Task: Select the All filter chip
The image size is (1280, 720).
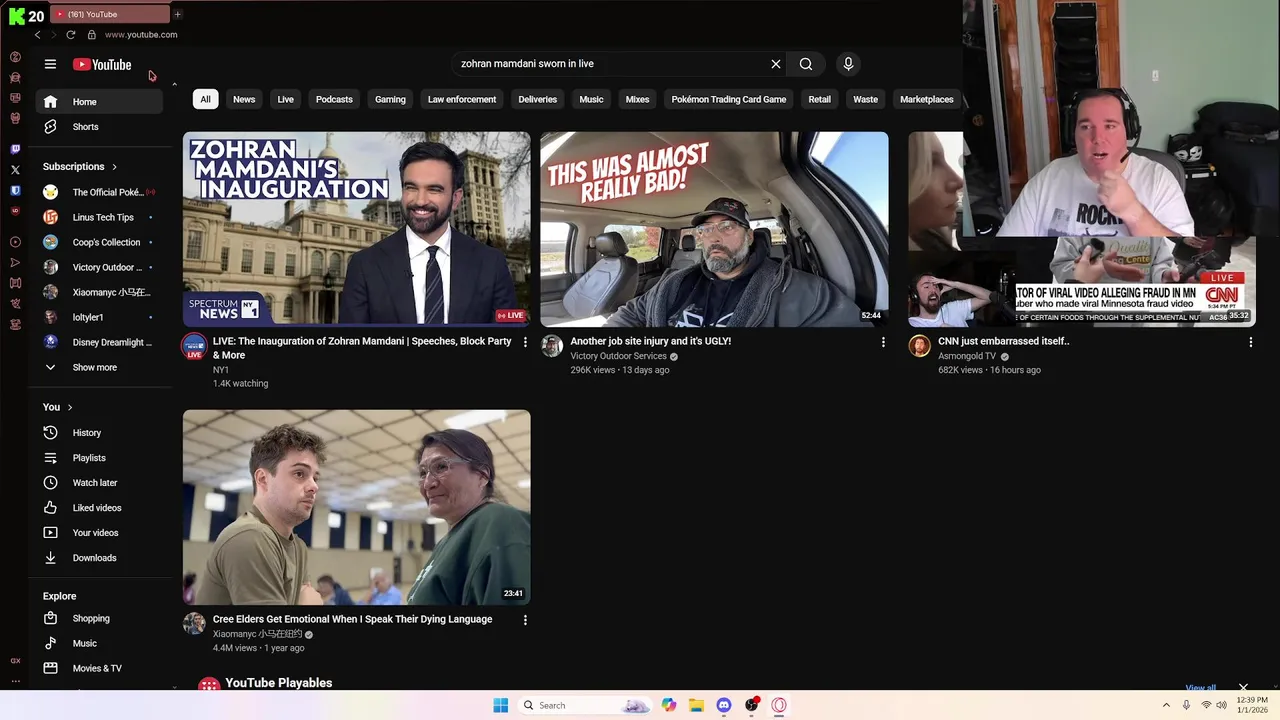Action: (x=205, y=100)
